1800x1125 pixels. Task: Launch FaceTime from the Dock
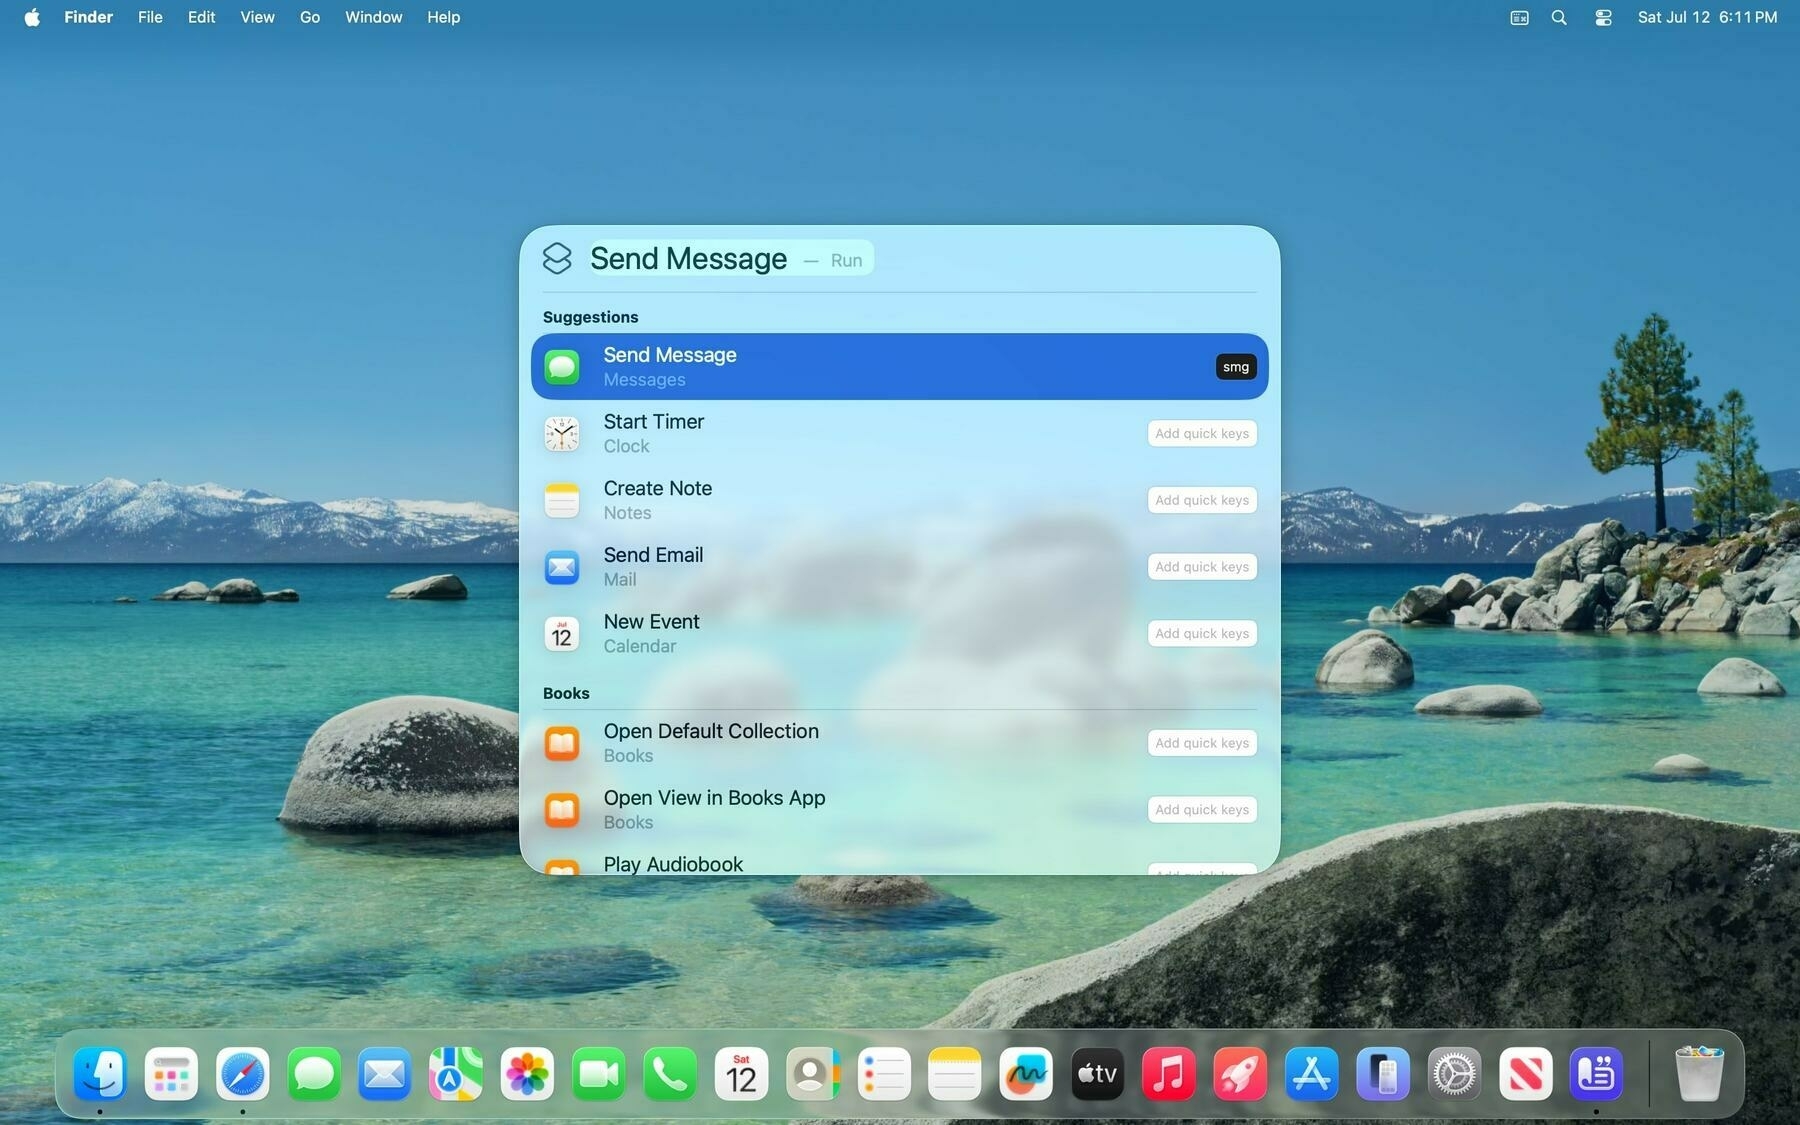(599, 1074)
